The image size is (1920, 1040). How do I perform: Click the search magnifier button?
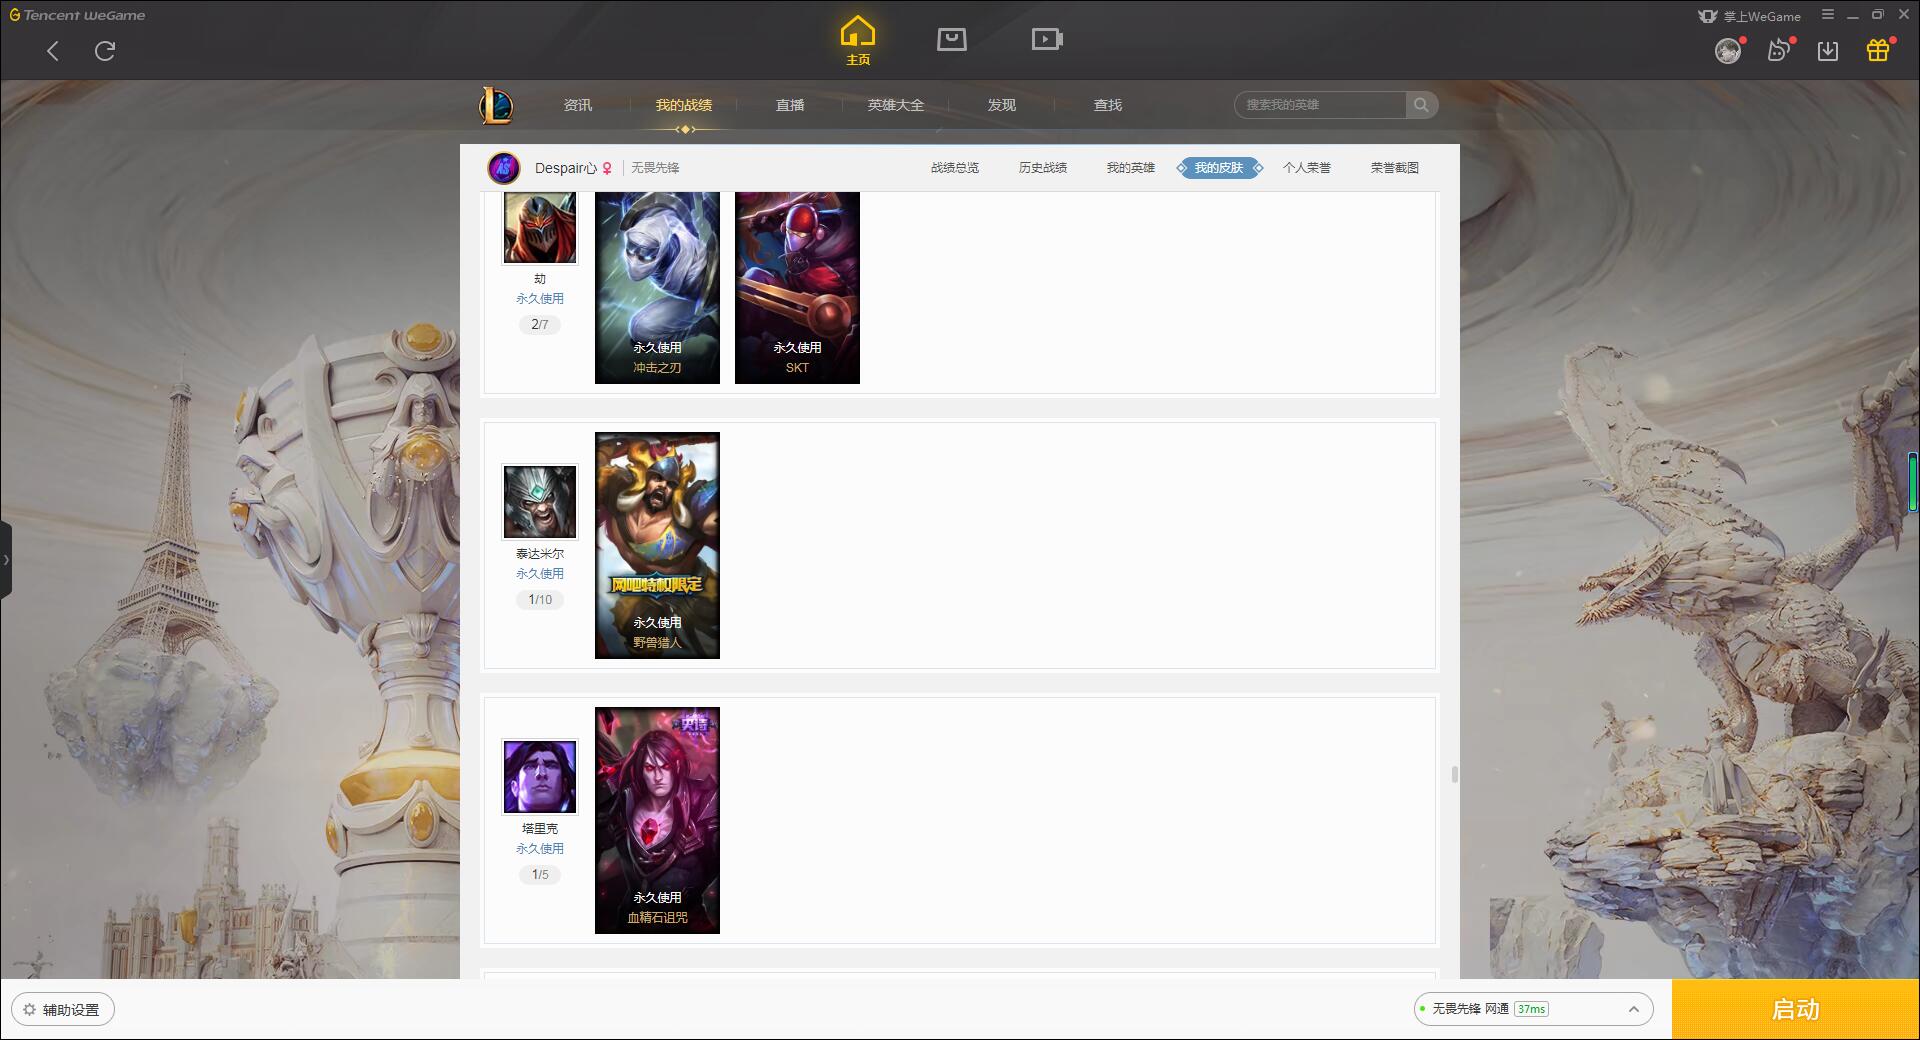point(1421,105)
